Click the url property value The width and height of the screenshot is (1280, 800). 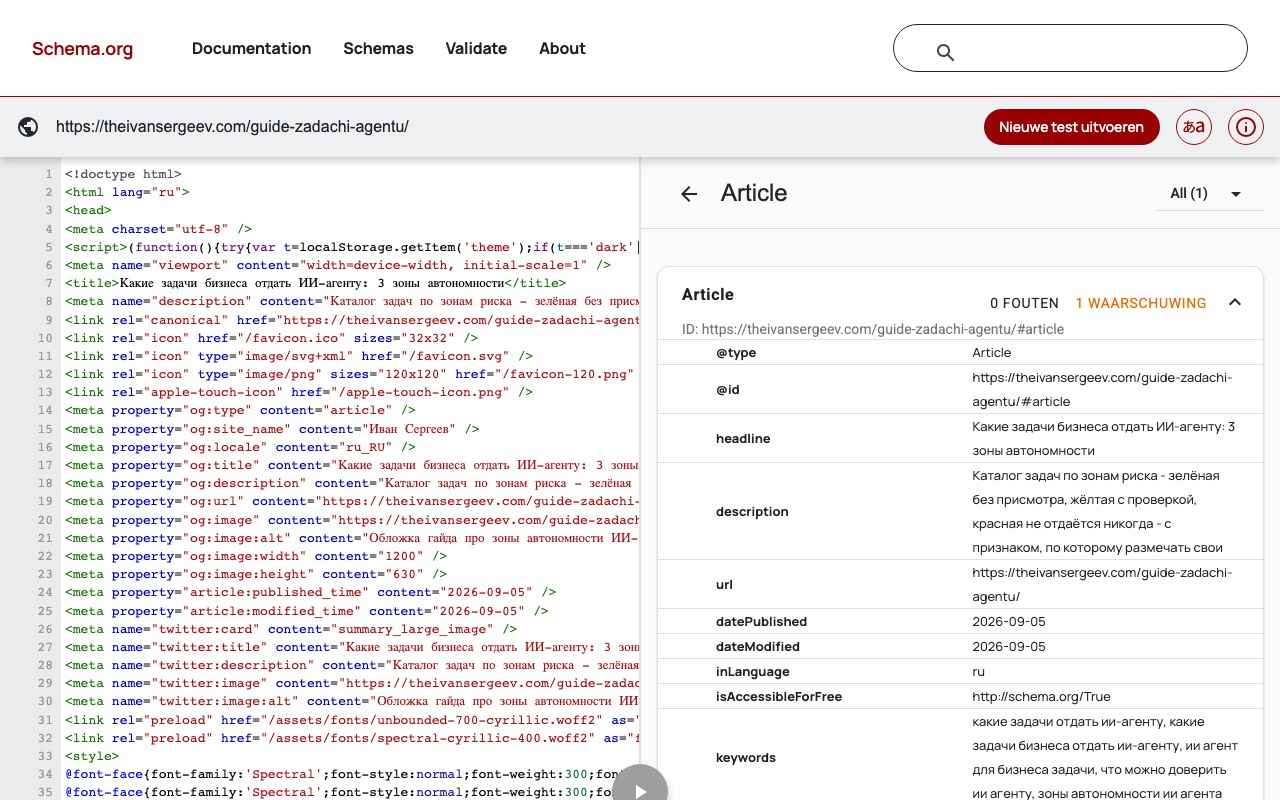1102,584
